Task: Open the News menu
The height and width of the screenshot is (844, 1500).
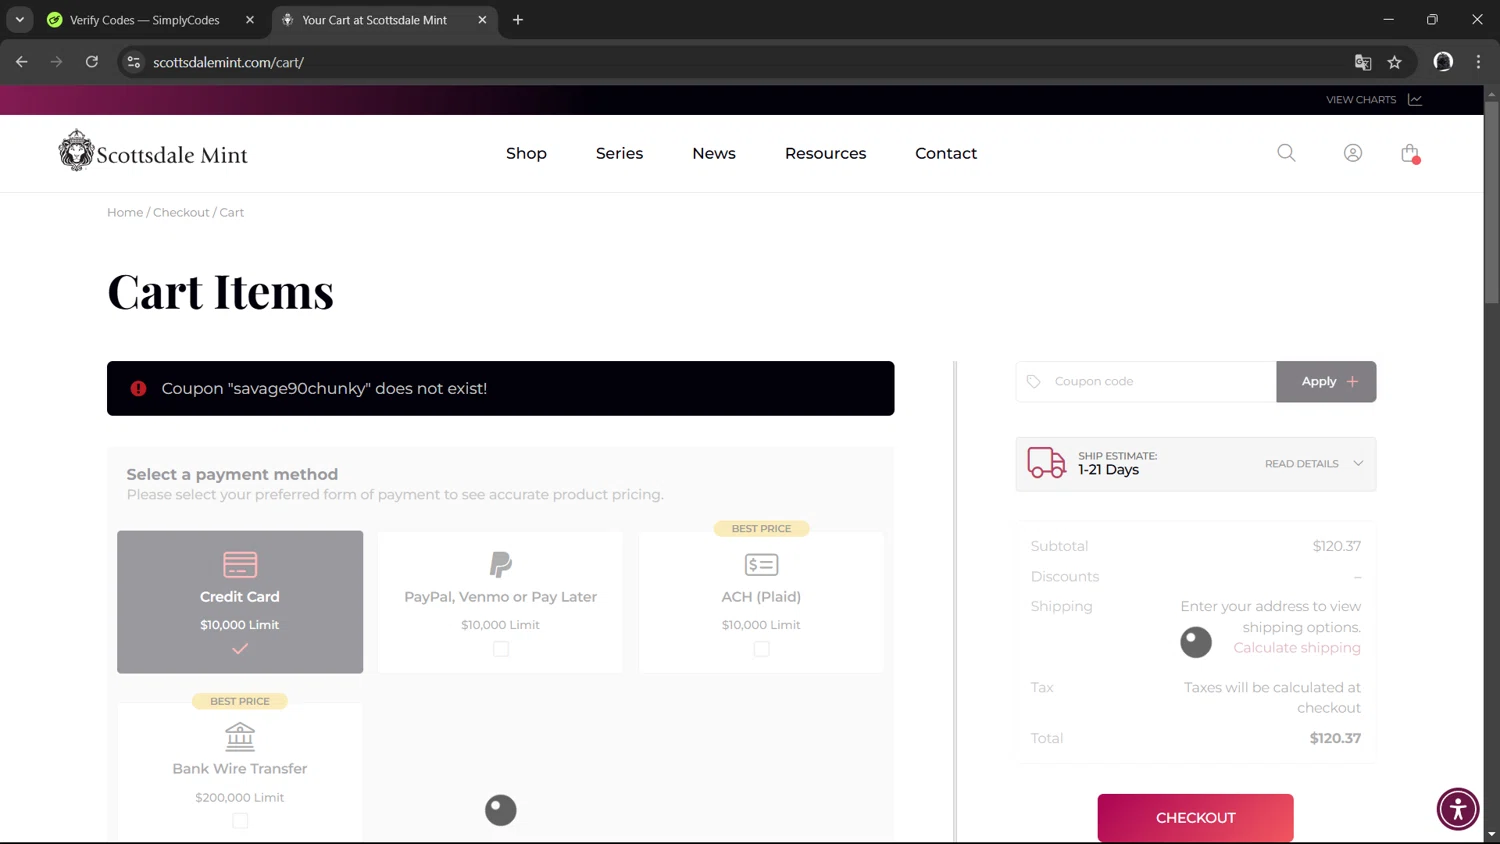Action: (x=714, y=153)
